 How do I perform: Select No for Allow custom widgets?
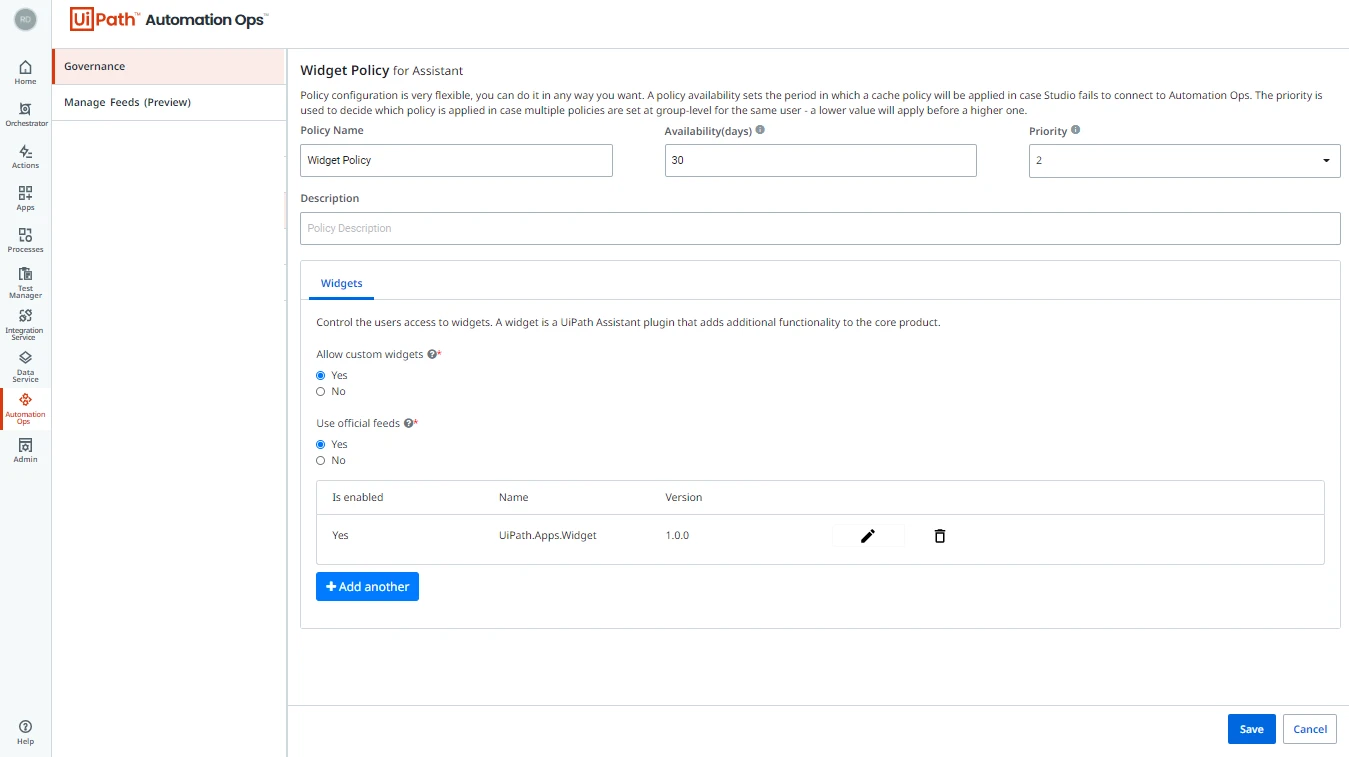321,392
